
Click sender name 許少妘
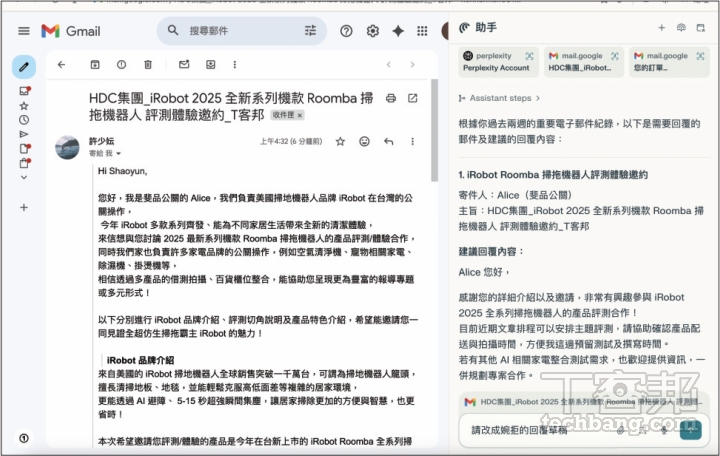click(x=101, y=141)
